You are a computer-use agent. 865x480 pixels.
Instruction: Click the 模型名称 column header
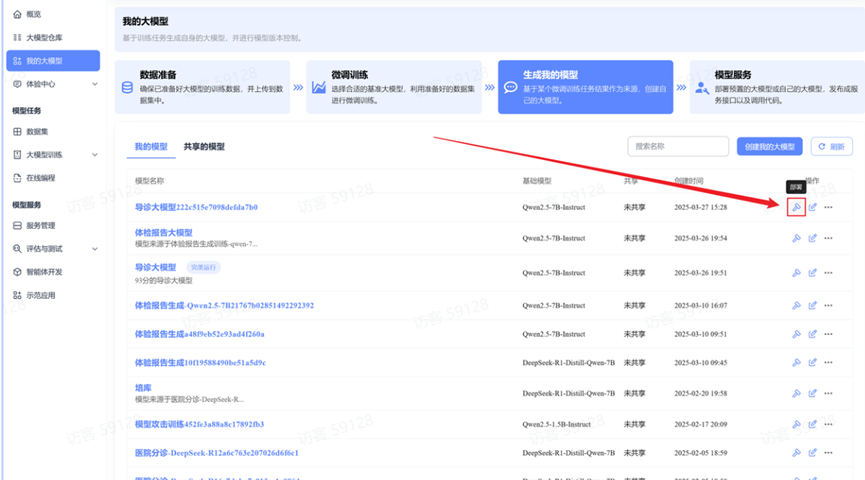pyautogui.click(x=149, y=181)
